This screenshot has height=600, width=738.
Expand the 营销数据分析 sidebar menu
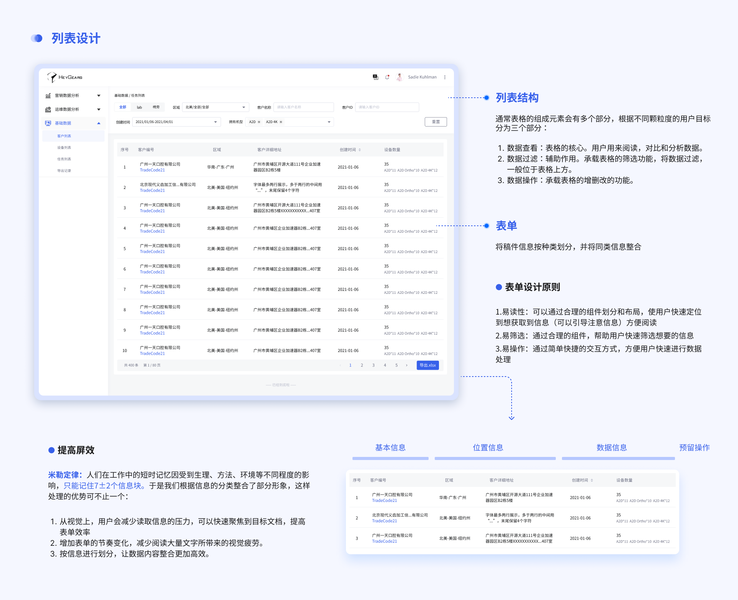click(99, 96)
